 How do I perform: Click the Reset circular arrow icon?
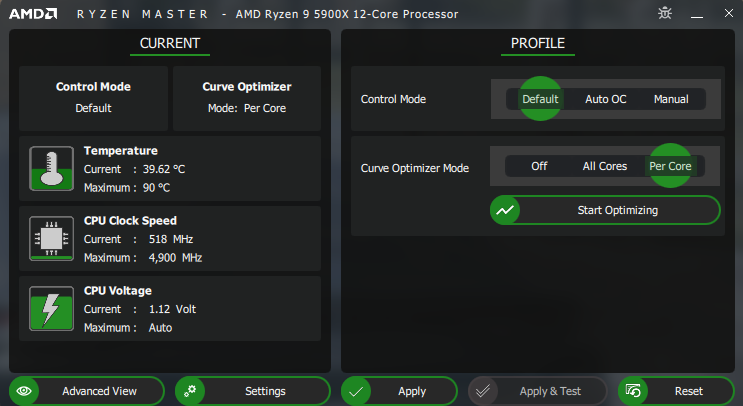633,391
